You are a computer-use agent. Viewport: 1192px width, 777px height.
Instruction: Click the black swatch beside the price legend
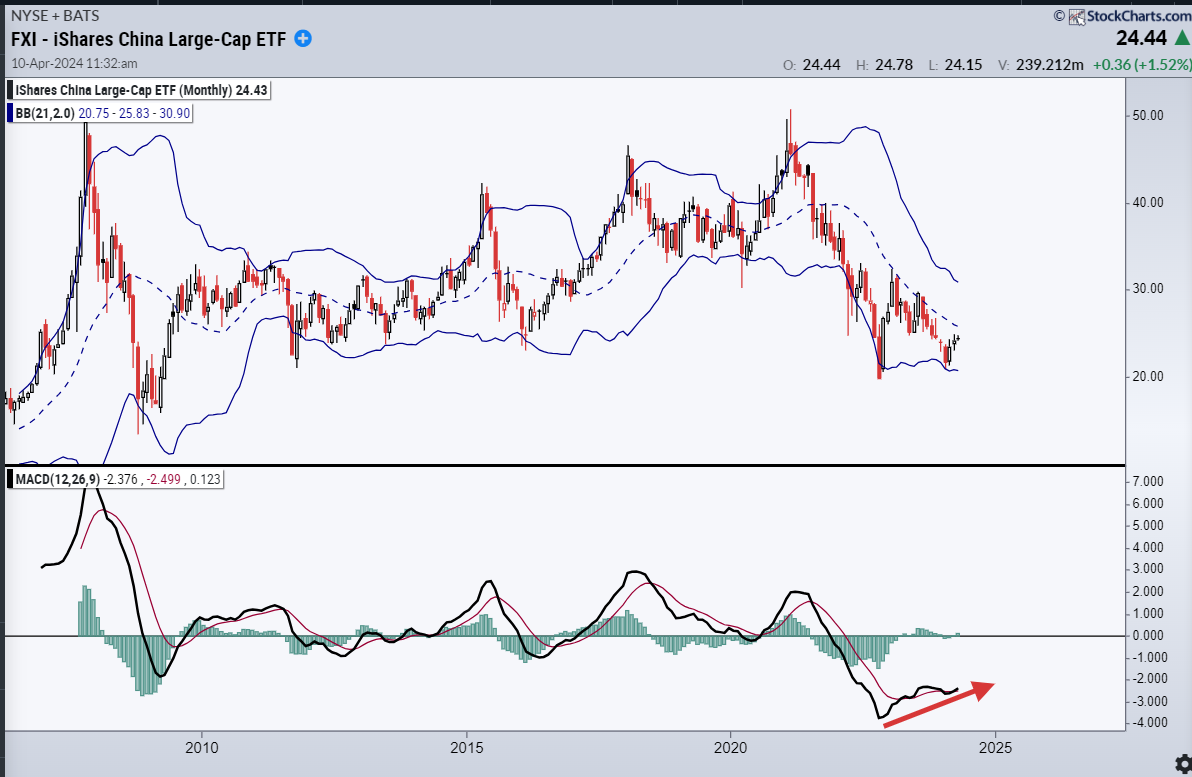click(x=11, y=90)
